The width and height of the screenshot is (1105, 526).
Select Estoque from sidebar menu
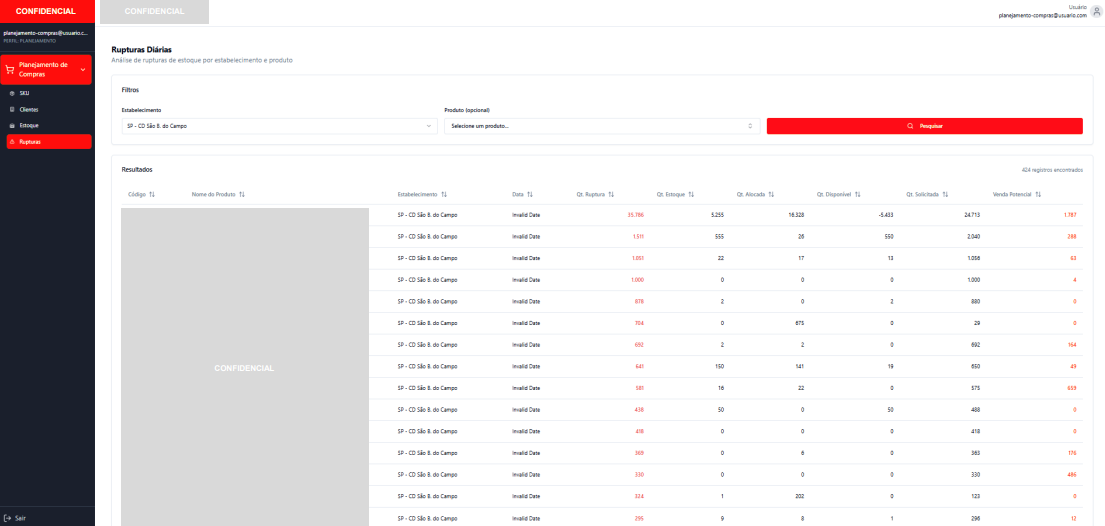(x=29, y=125)
